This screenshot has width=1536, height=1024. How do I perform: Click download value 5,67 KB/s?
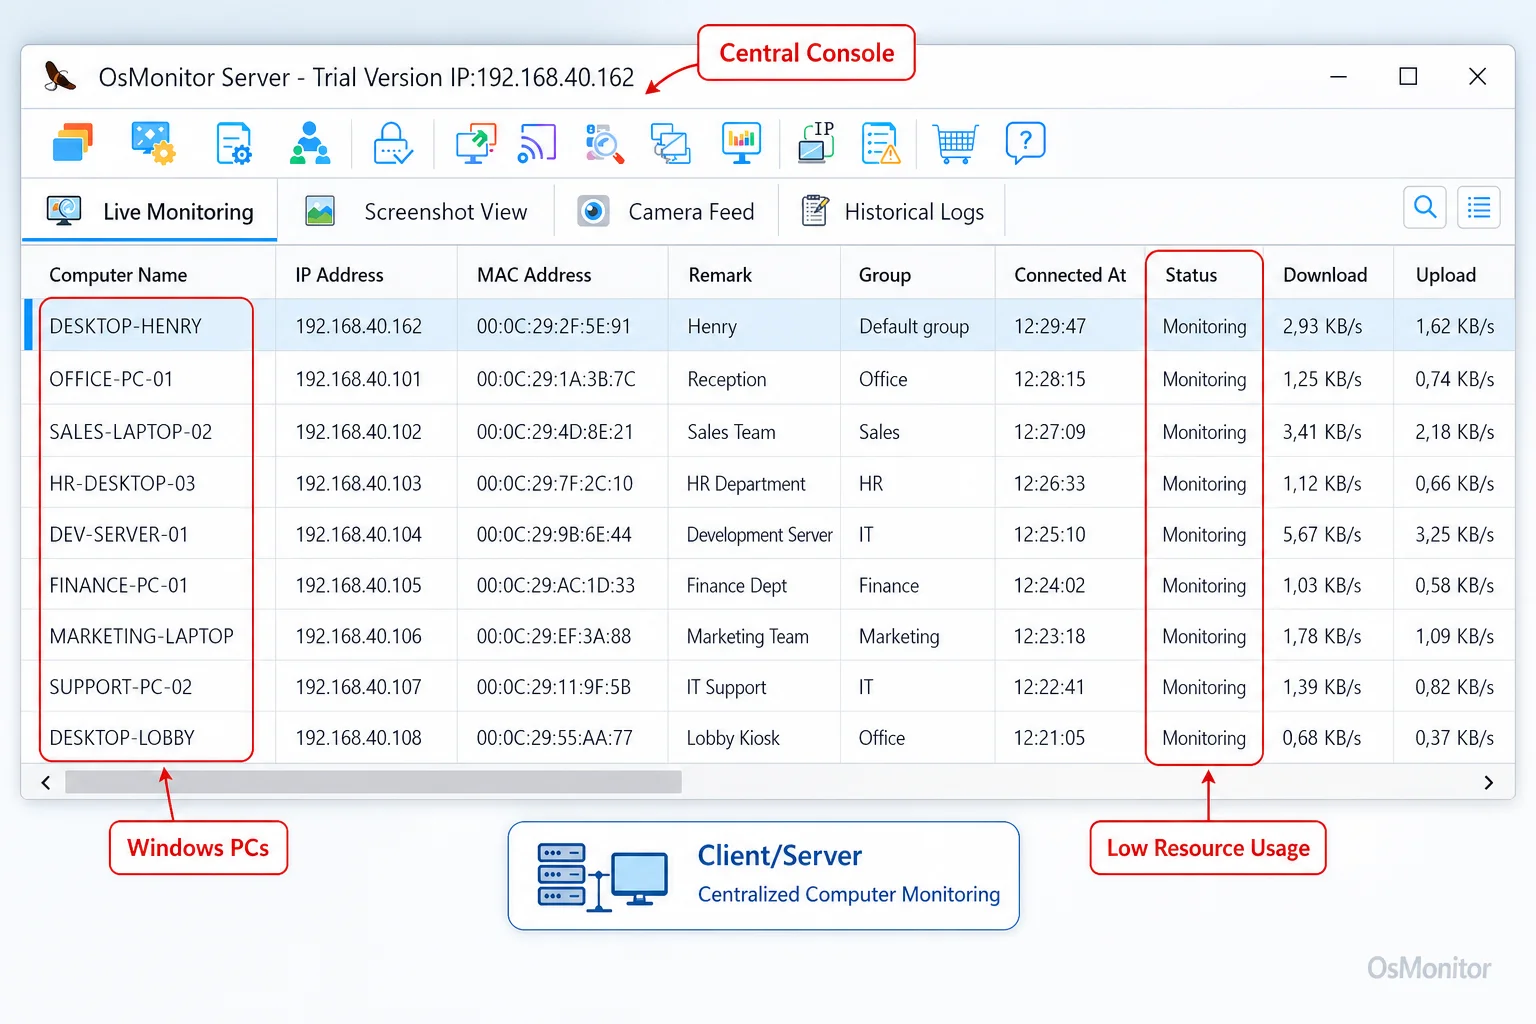[x=1322, y=534]
